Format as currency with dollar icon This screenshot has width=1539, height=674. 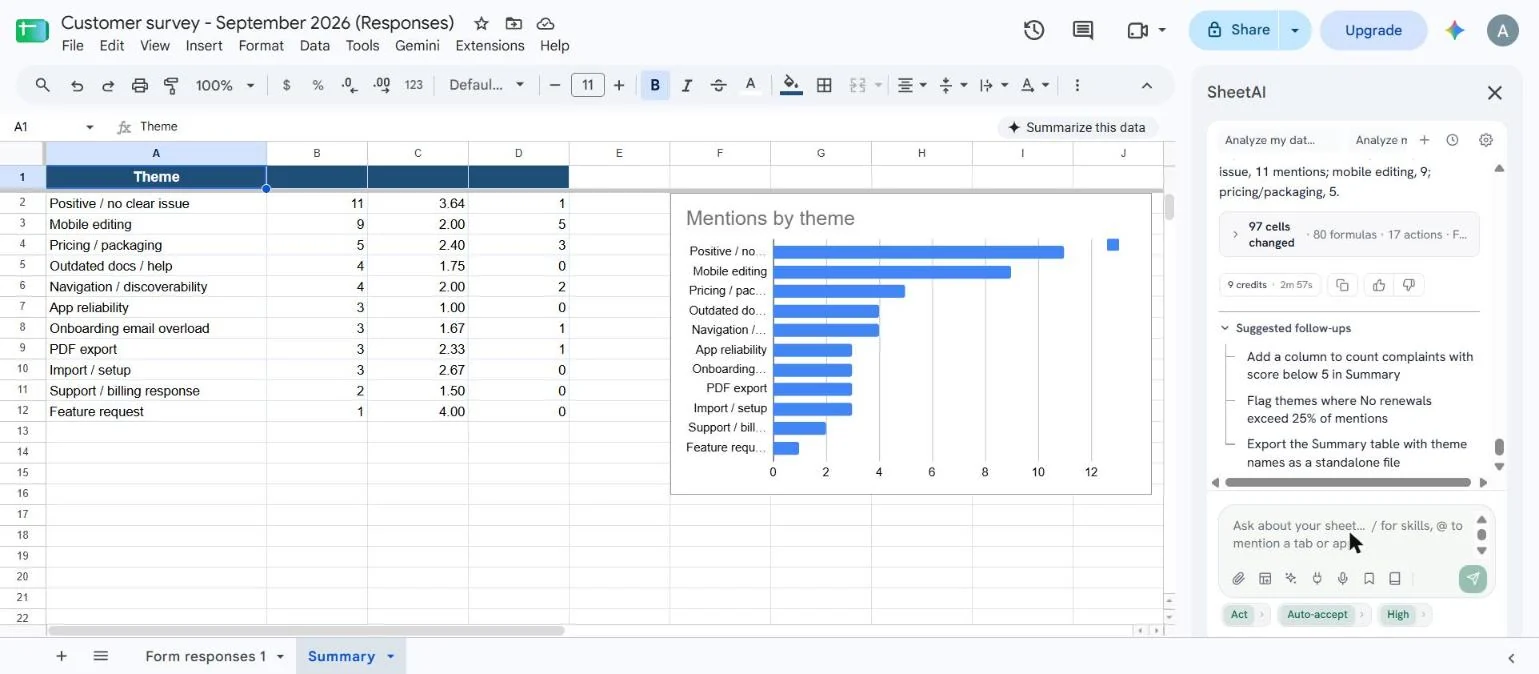pyautogui.click(x=287, y=85)
